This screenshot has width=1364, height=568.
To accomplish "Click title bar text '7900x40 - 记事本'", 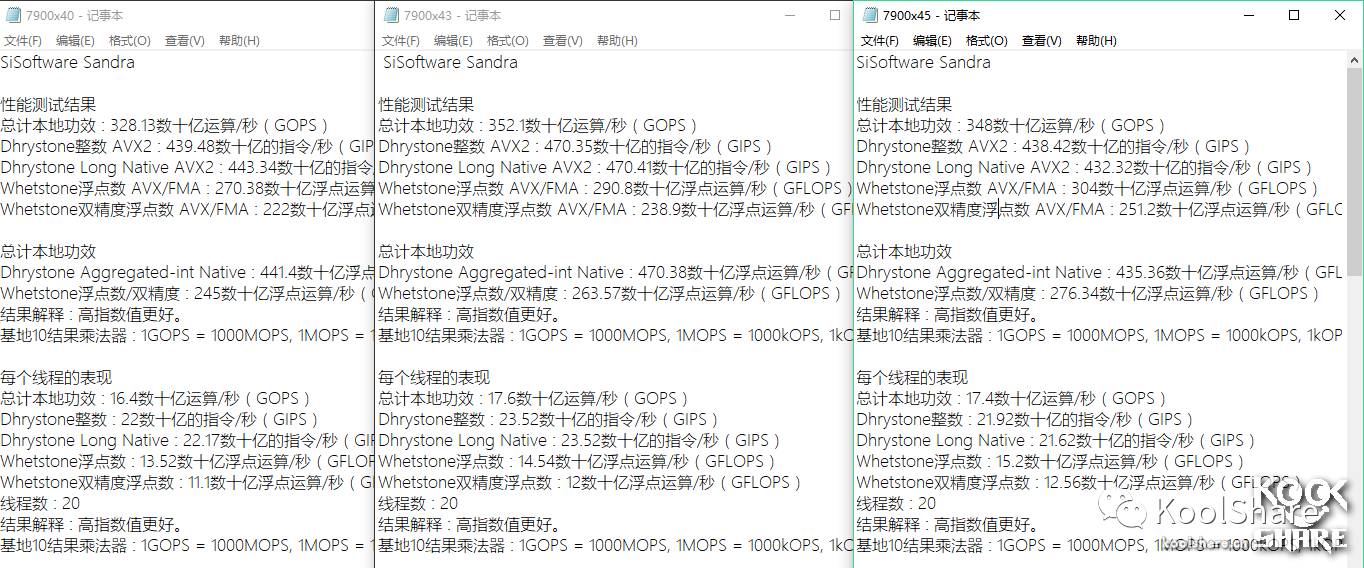I will (x=74, y=15).
